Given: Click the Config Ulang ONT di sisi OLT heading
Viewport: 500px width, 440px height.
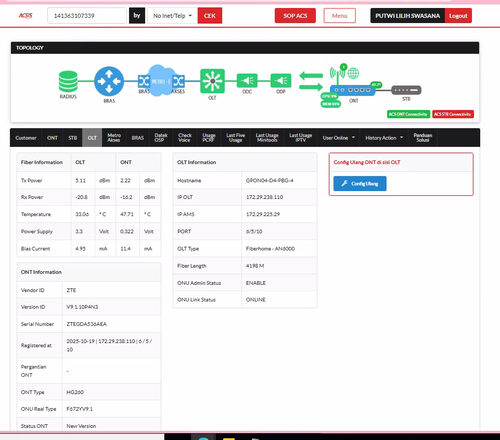Looking at the screenshot, I should point(367,162).
